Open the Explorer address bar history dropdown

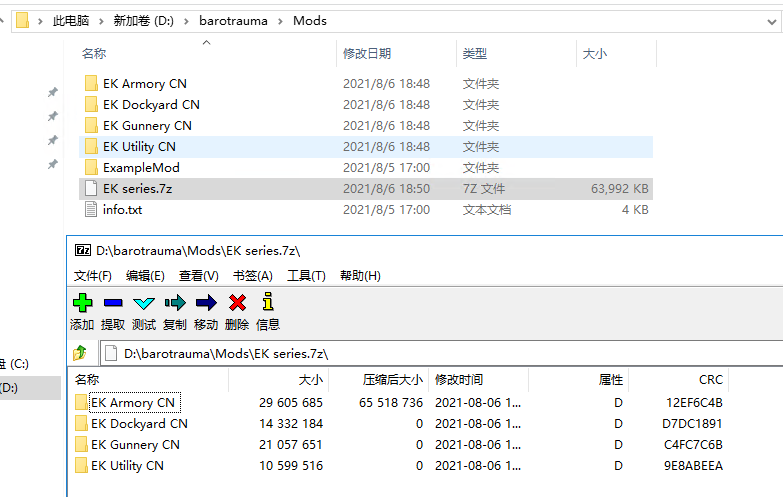pos(772,21)
